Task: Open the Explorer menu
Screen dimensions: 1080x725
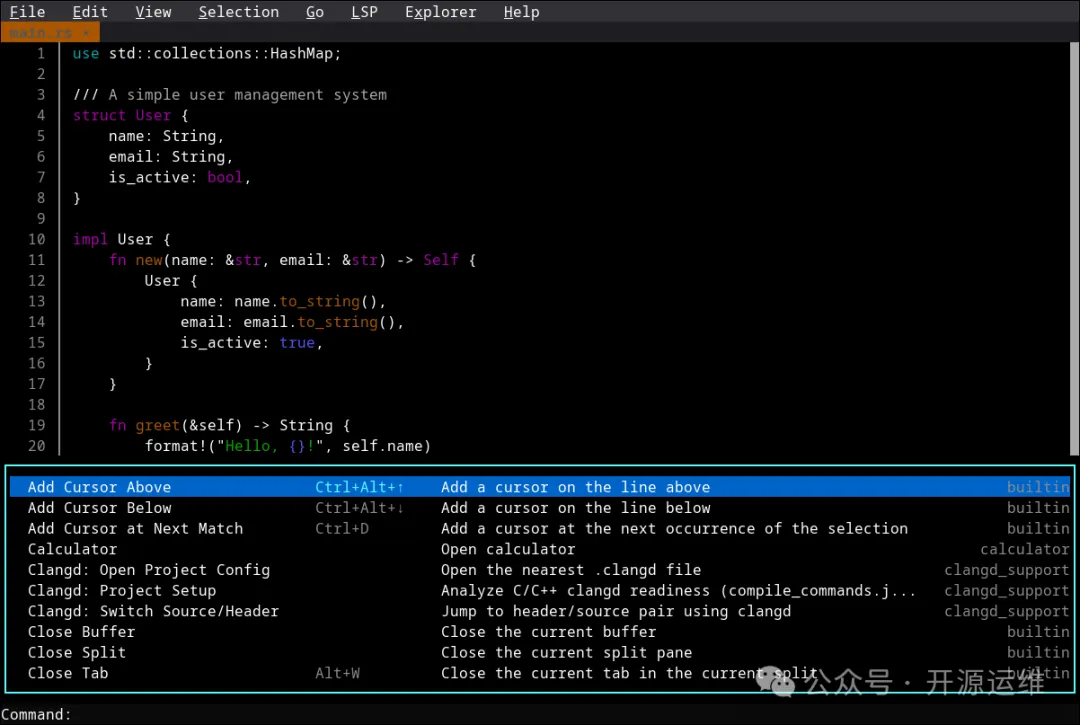Action: click(x=440, y=12)
